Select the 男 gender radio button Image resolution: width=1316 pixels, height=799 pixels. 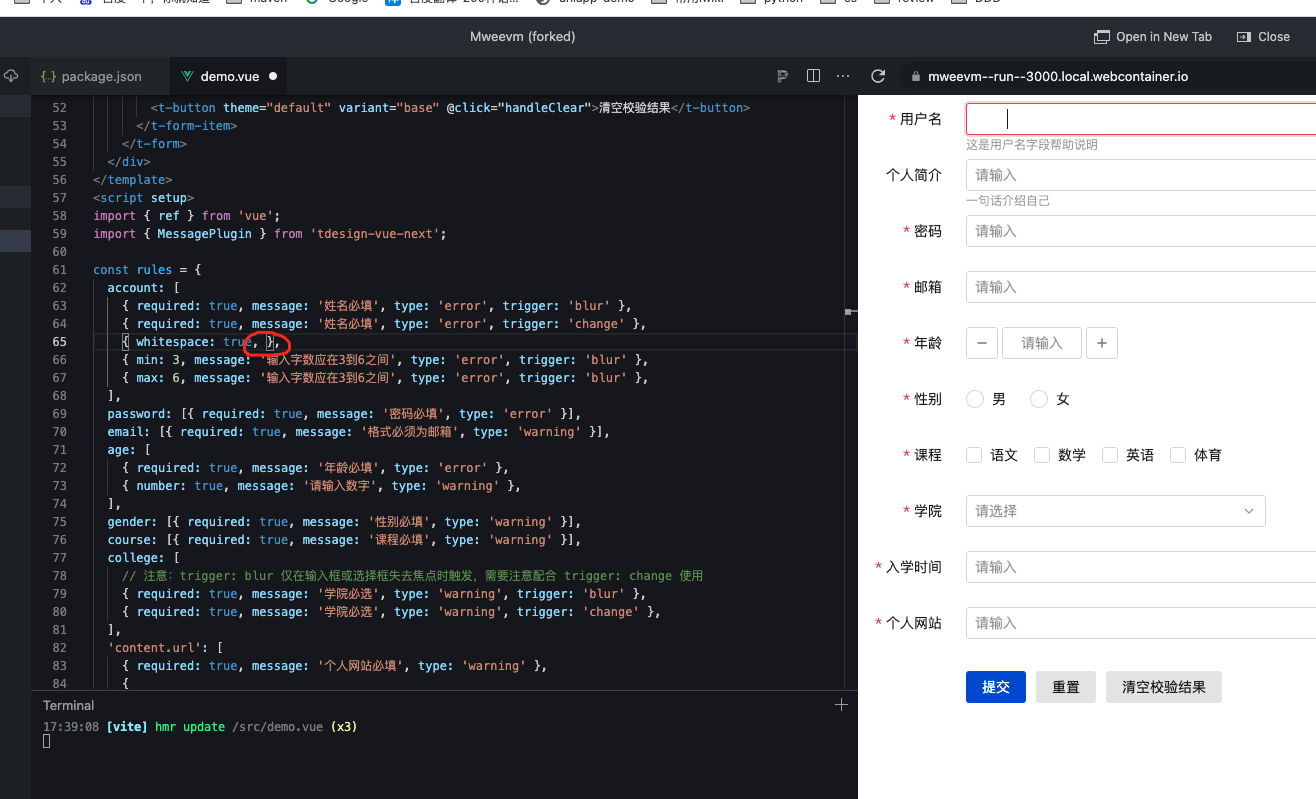975,399
